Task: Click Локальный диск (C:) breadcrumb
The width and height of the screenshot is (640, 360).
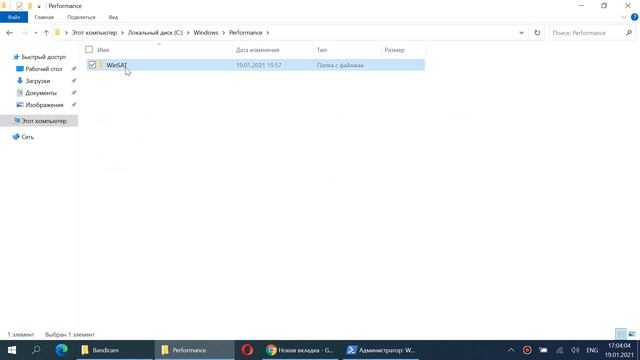Action: click(155, 33)
